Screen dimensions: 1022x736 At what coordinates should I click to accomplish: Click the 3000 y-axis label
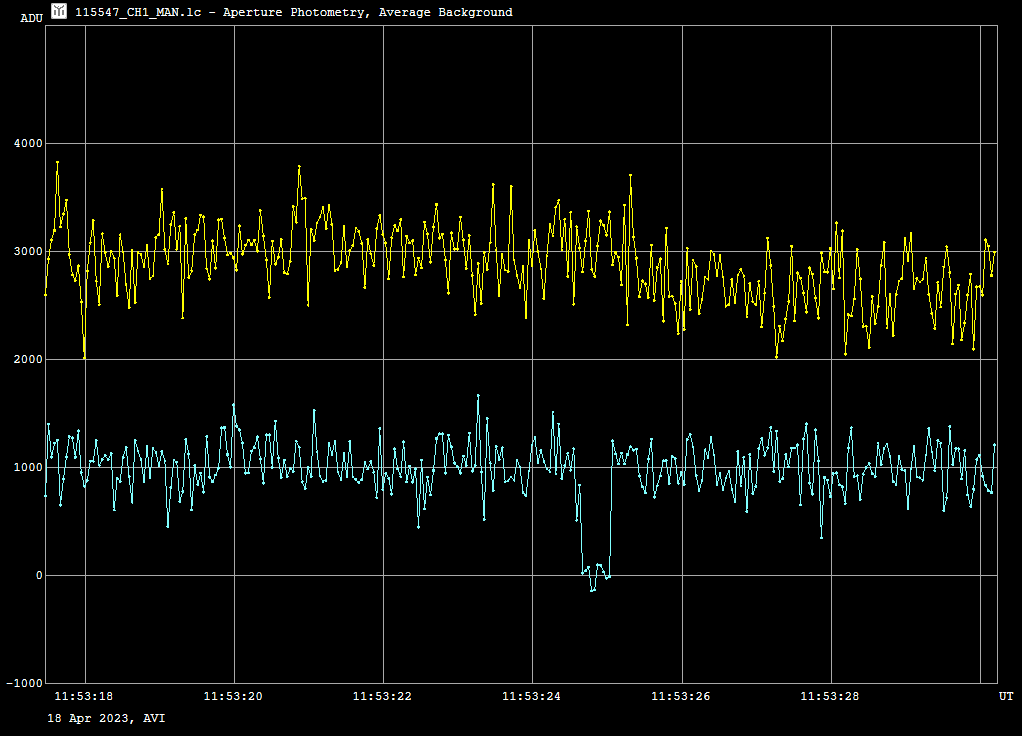(28, 252)
